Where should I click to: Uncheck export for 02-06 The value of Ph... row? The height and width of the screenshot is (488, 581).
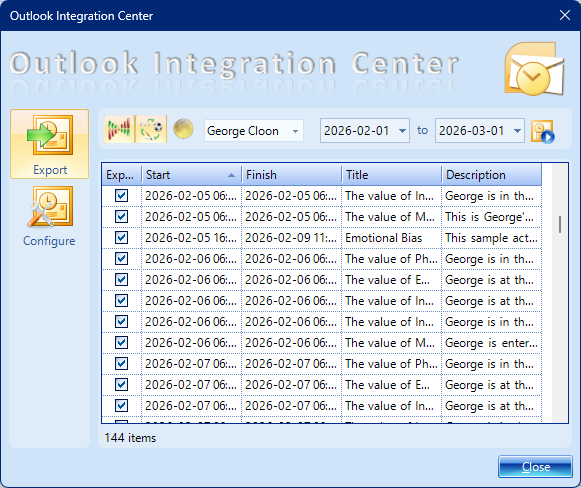coord(121,259)
